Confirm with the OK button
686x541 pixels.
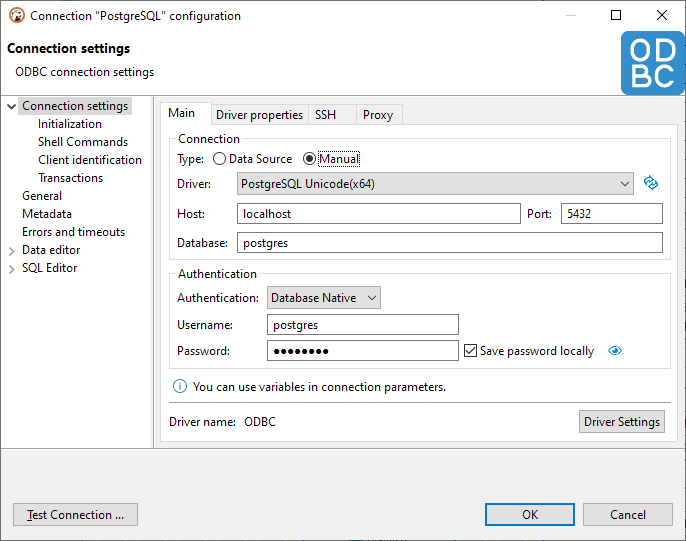click(530, 514)
